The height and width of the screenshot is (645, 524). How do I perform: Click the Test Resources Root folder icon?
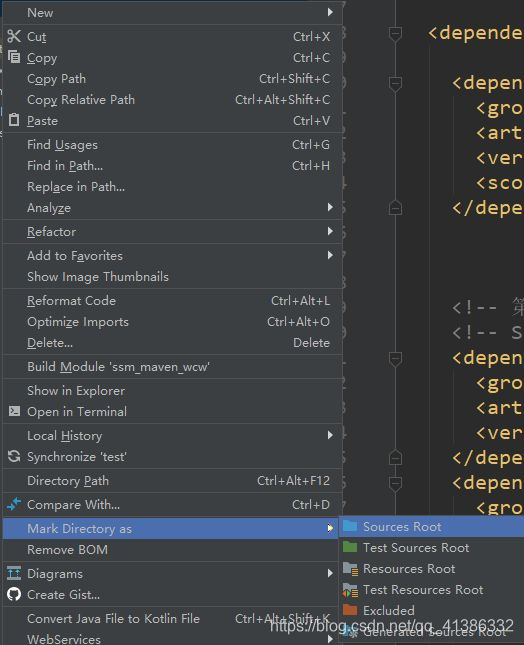(x=350, y=590)
